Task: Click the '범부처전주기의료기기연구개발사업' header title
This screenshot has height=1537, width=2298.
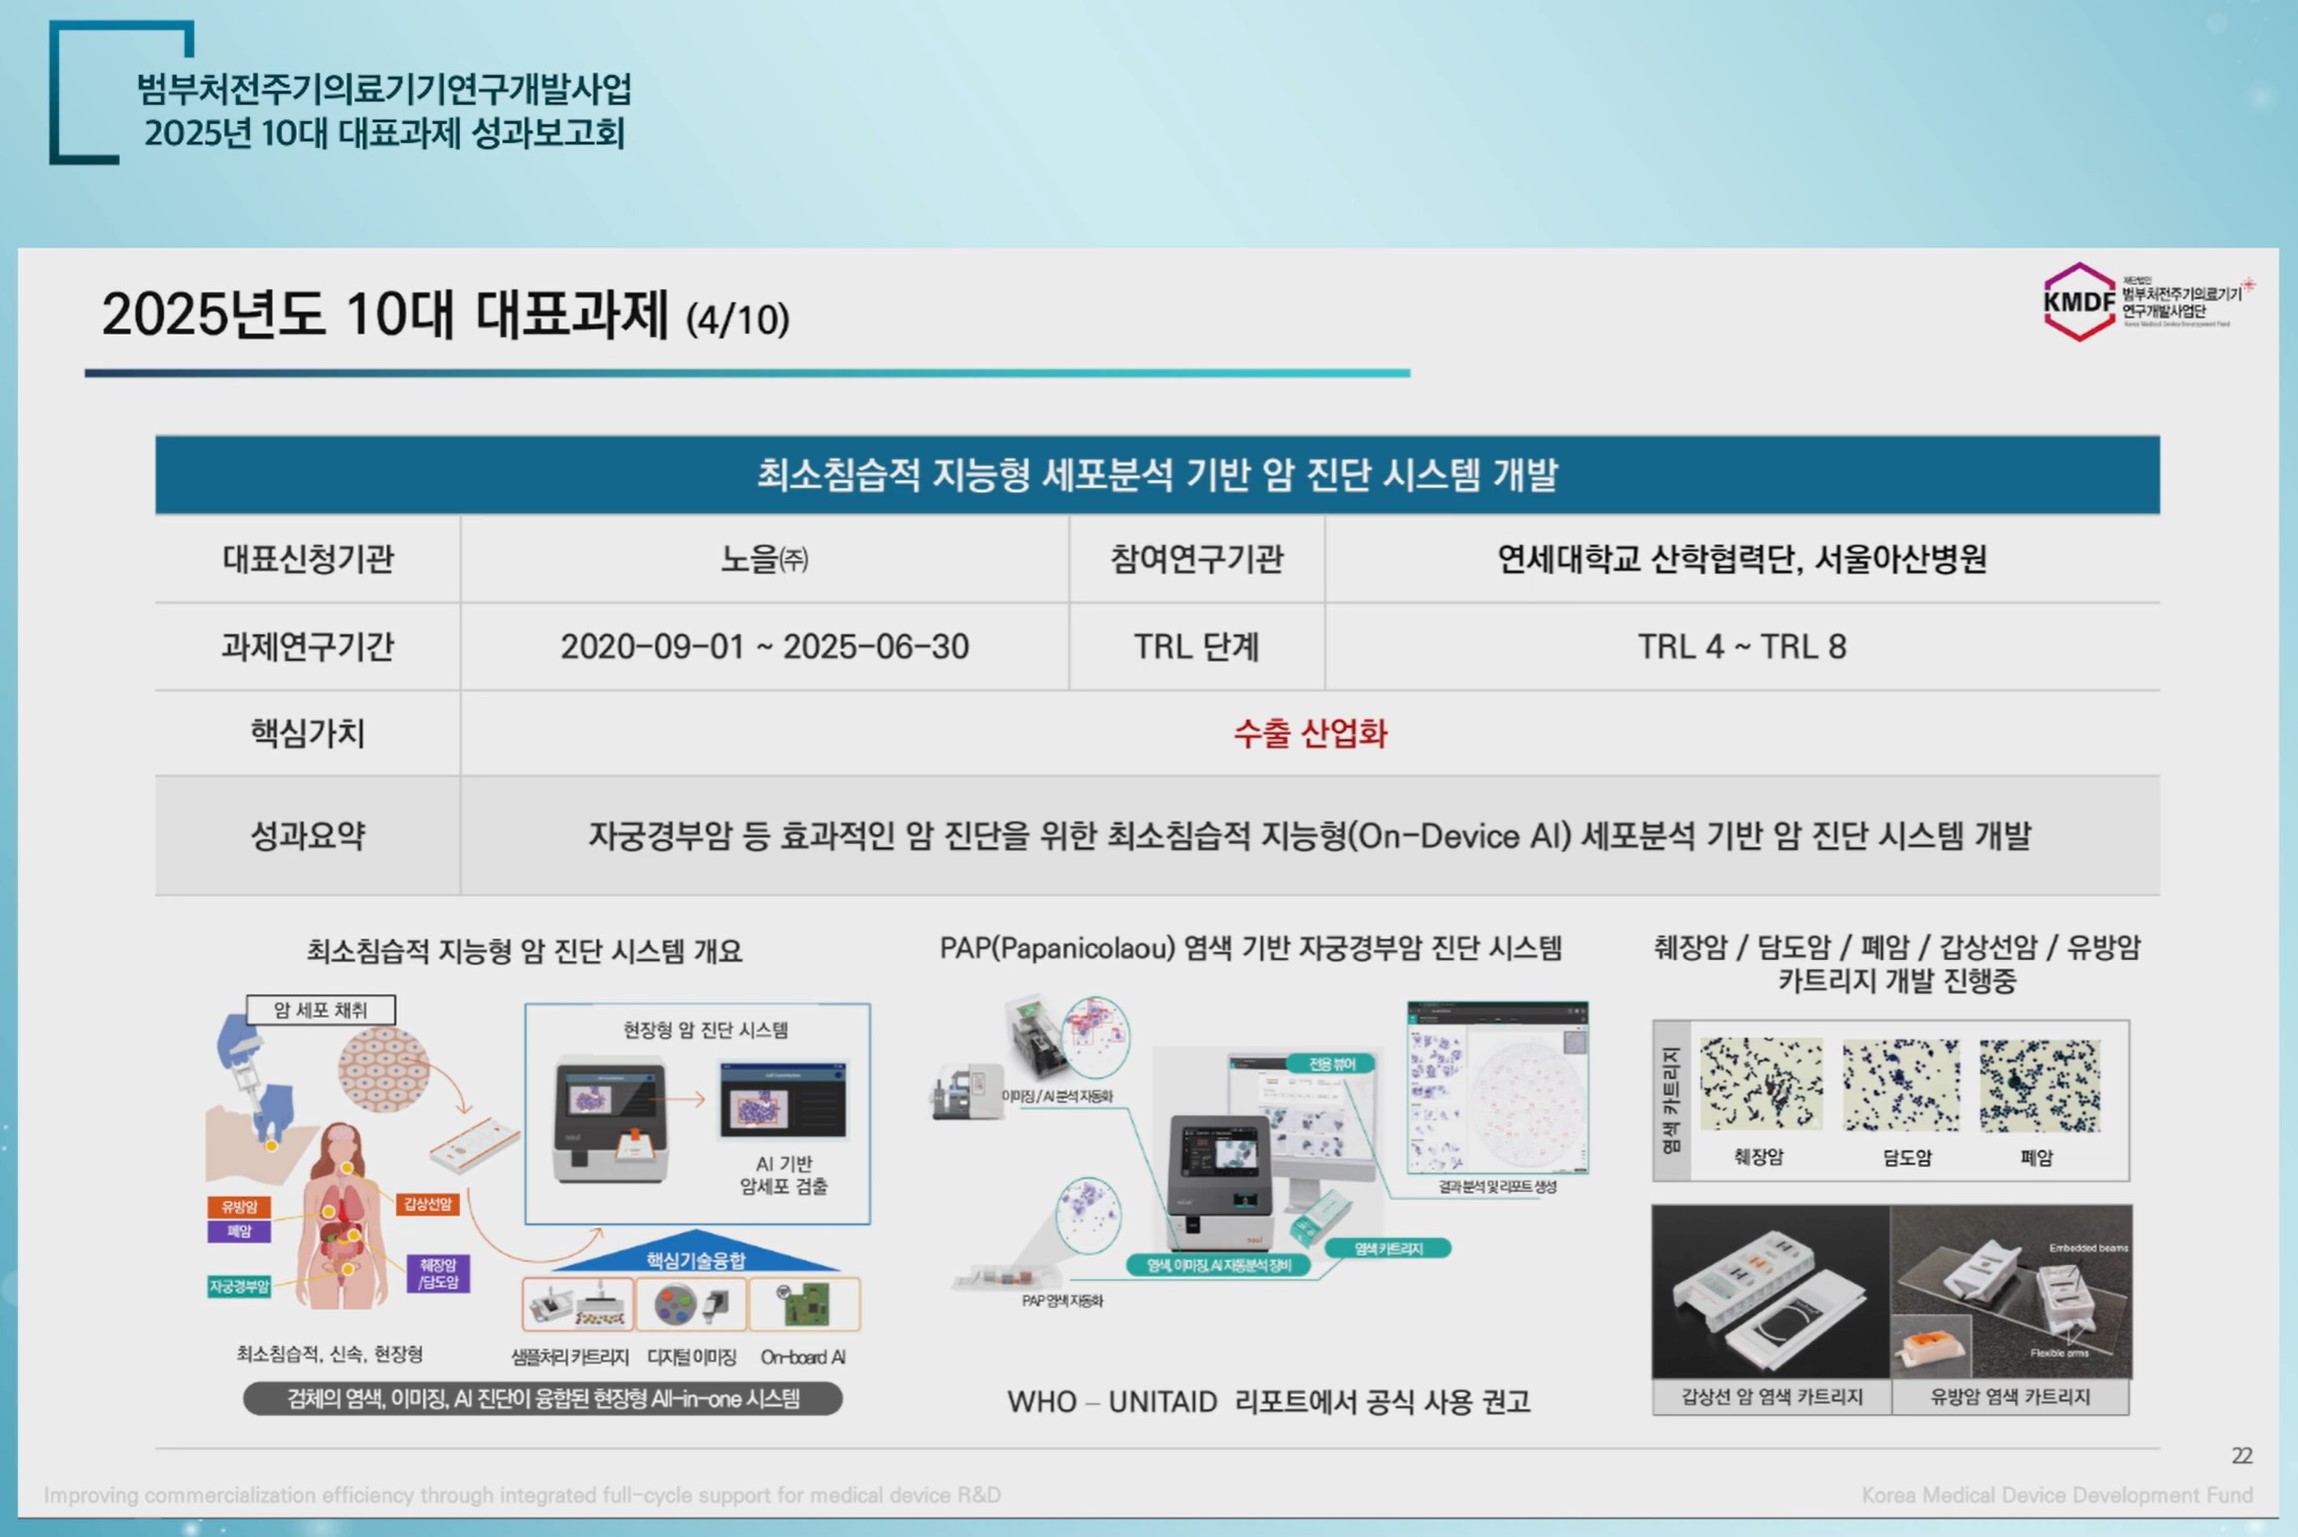Action: tap(384, 88)
